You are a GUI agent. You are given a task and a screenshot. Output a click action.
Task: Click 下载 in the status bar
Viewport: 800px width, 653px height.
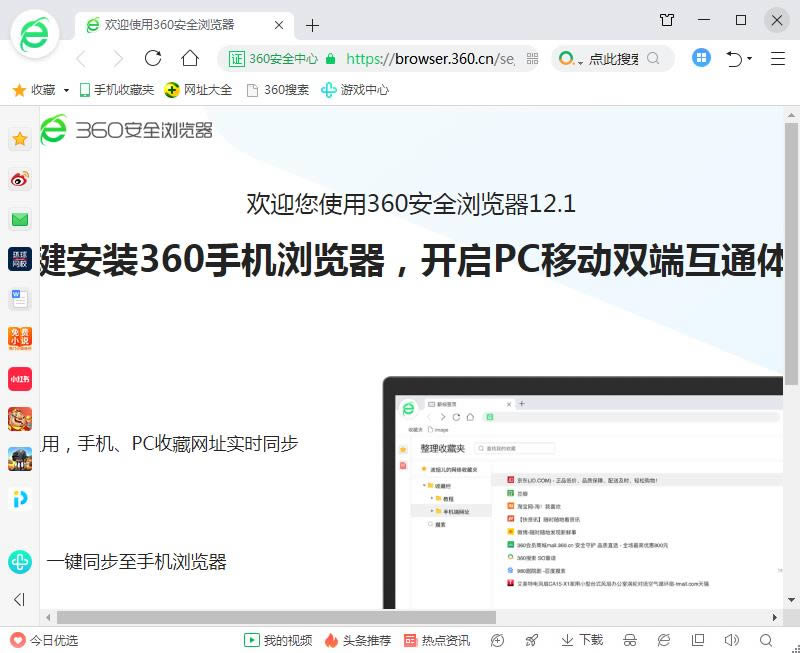point(582,640)
